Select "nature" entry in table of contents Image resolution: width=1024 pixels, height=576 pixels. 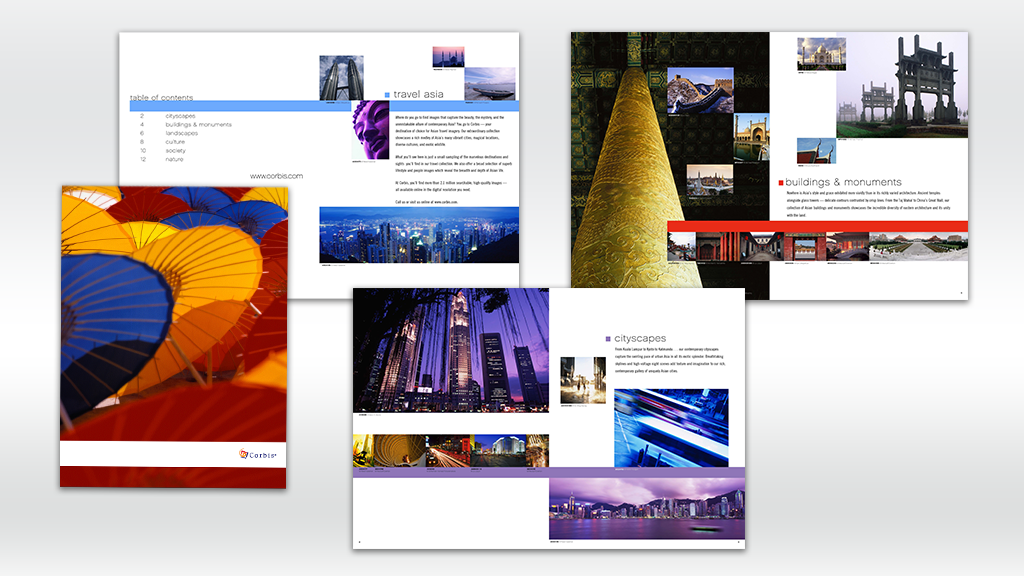174,159
